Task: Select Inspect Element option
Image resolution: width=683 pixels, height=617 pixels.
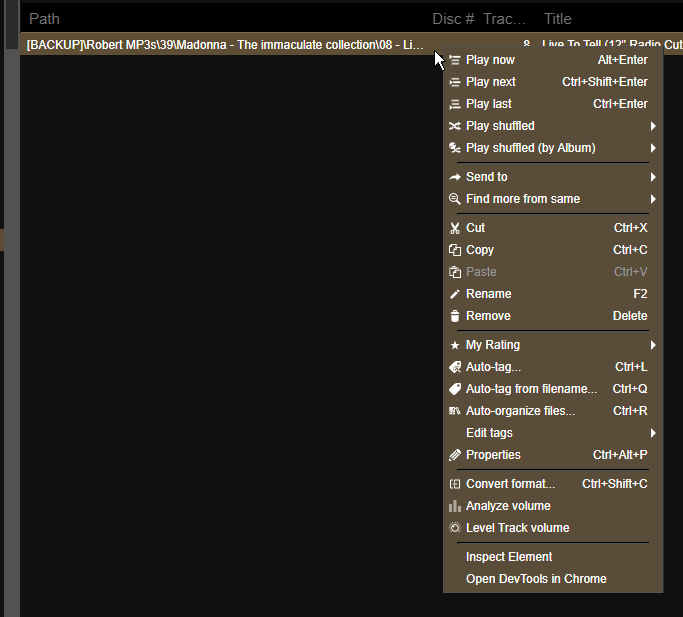Action: (x=509, y=557)
